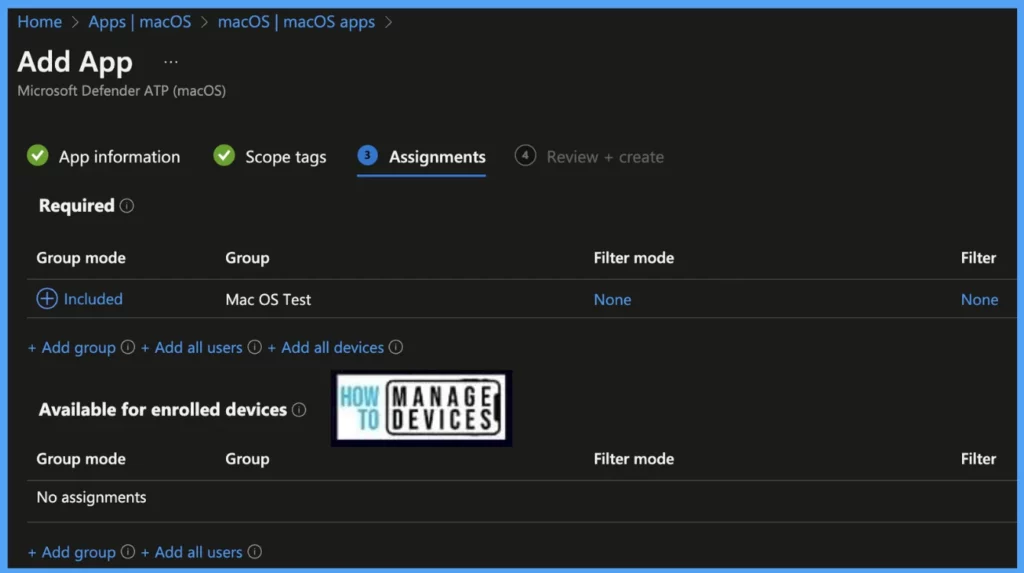Click the step 4 Review circle icon

(x=525, y=156)
